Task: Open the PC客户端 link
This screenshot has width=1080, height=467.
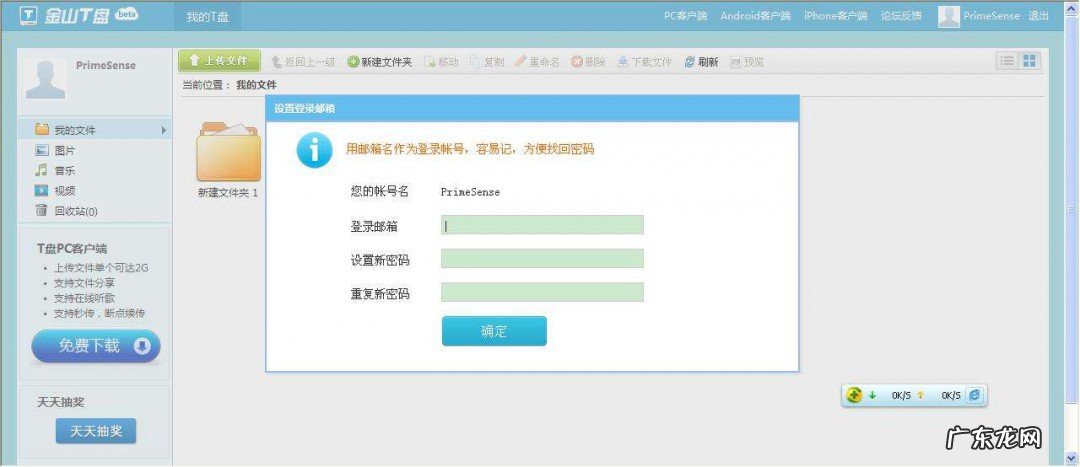Action: click(x=685, y=16)
